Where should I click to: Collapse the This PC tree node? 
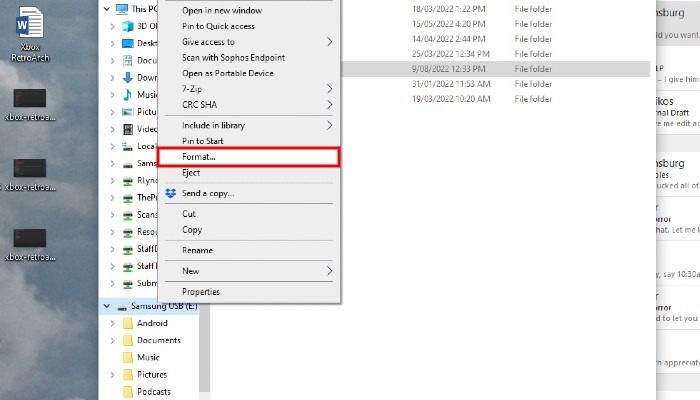tap(107, 8)
